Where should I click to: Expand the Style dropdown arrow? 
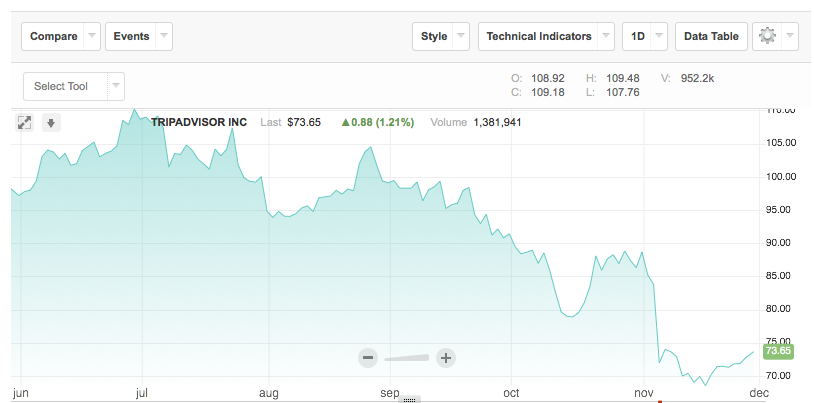click(x=461, y=36)
